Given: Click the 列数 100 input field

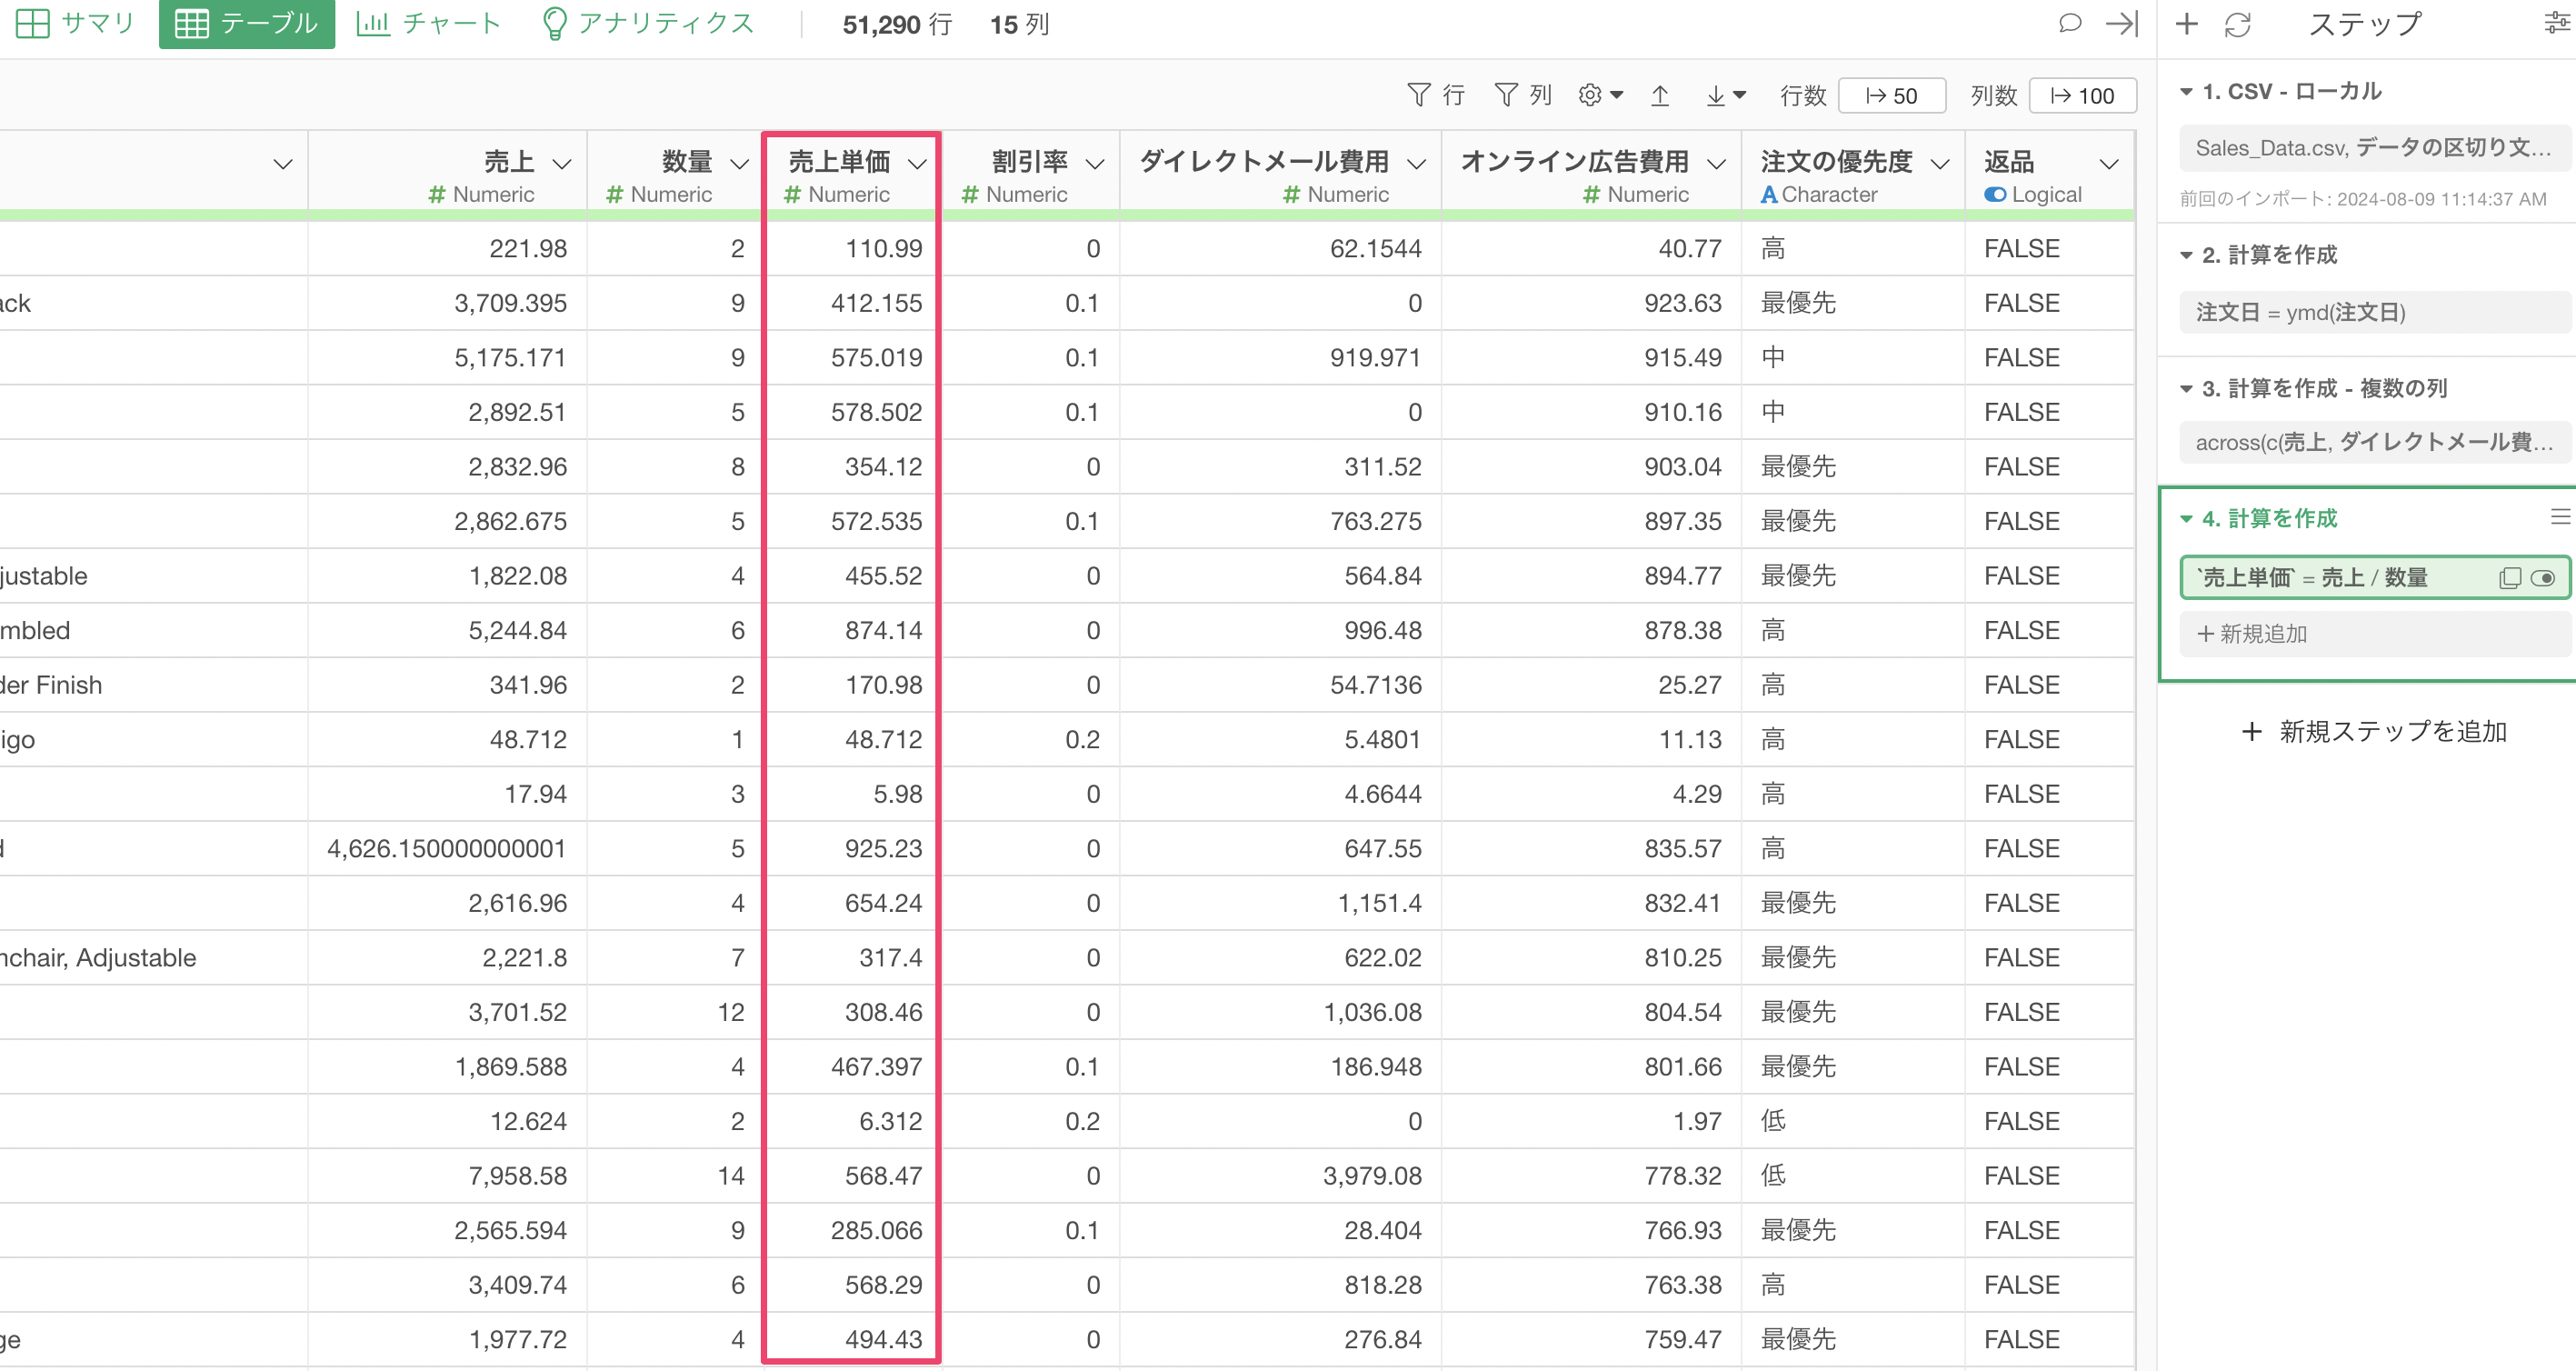Looking at the screenshot, I should click(x=2083, y=95).
